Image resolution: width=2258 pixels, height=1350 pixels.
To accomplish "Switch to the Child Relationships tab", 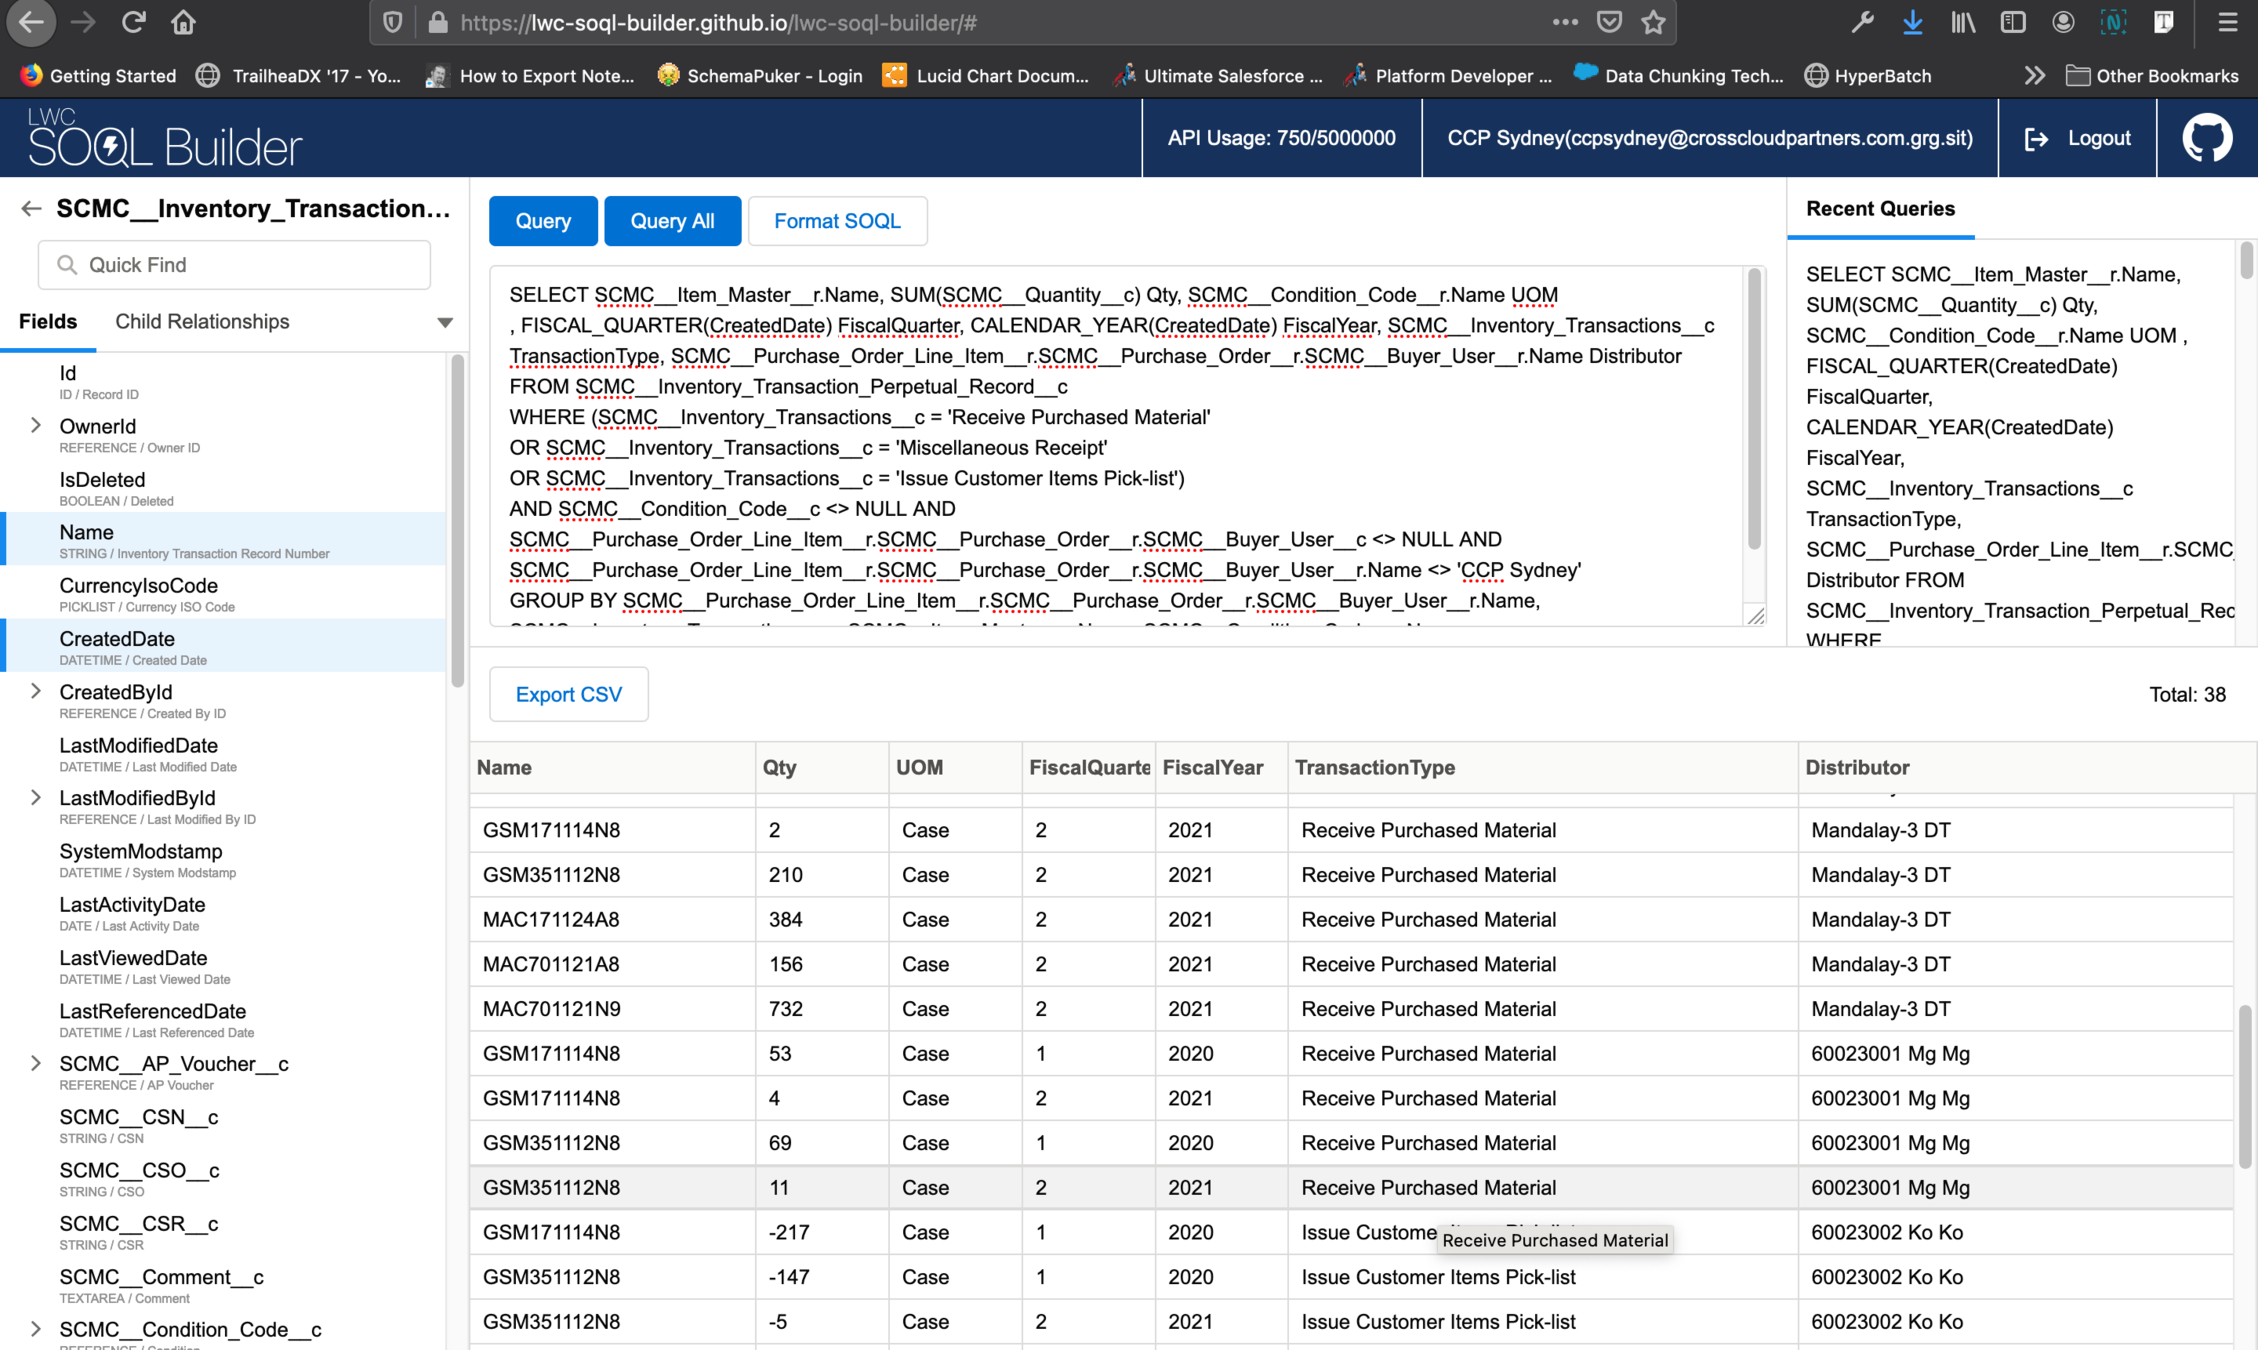I will click(202, 322).
